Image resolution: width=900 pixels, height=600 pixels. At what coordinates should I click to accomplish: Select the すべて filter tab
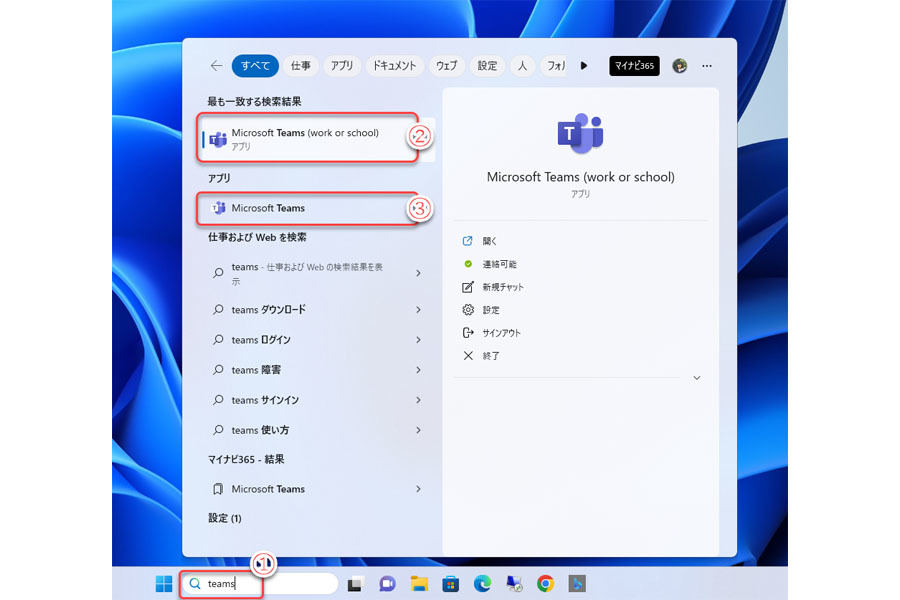point(255,66)
